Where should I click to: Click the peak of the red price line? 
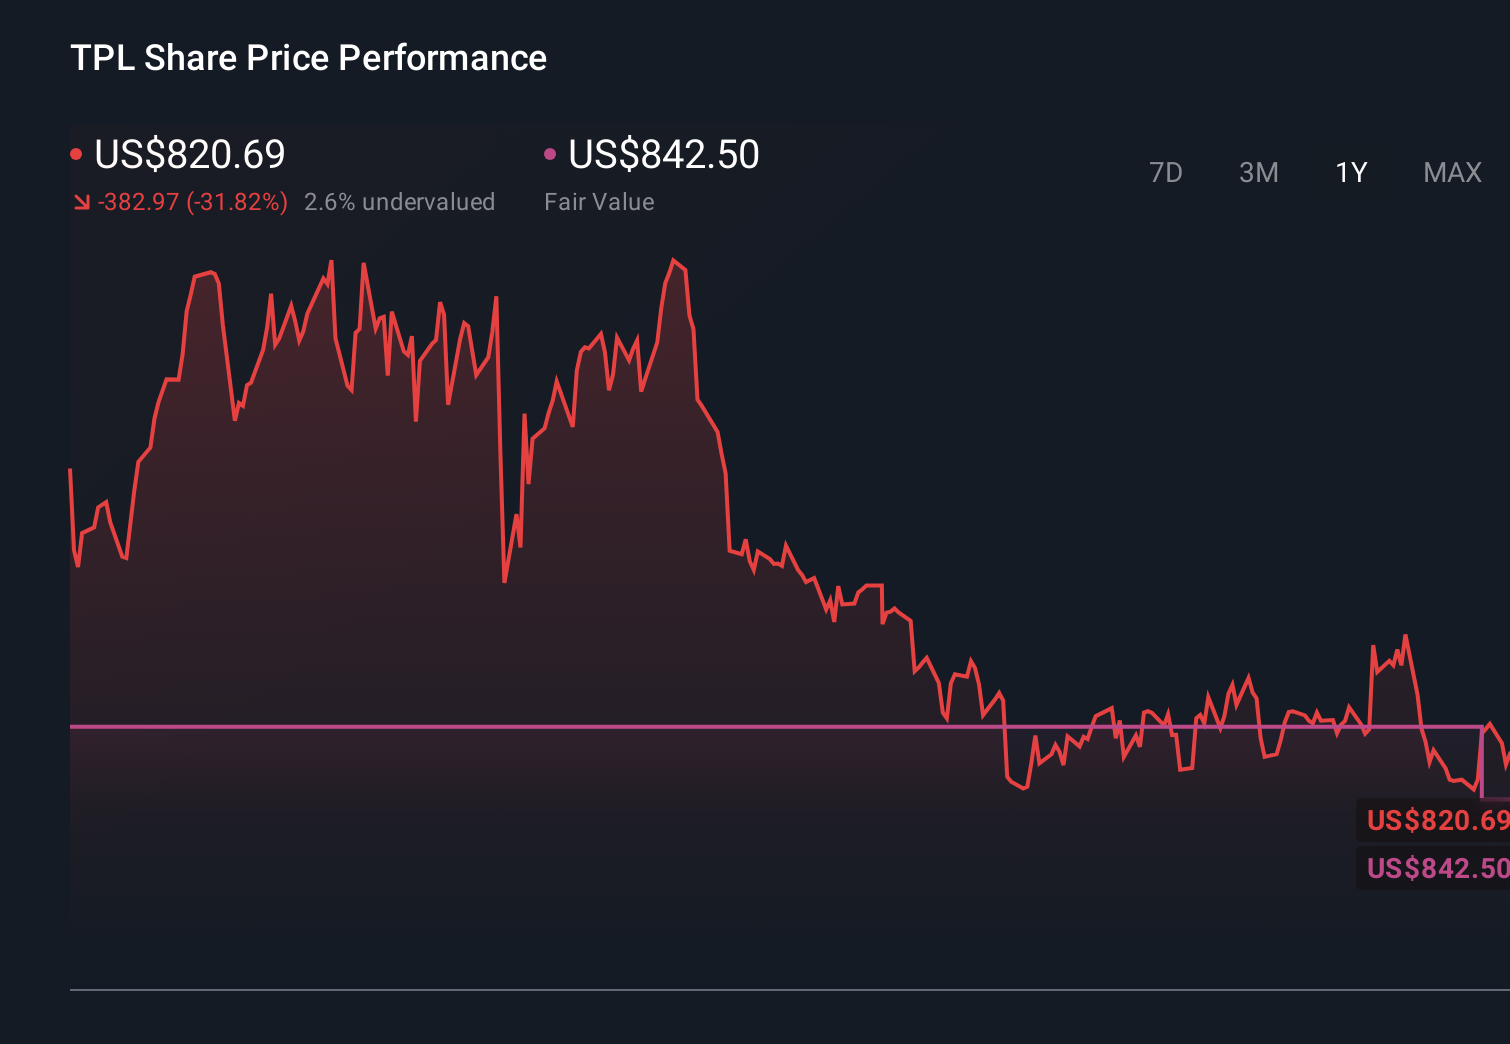pyautogui.click(x=674, y=258)
